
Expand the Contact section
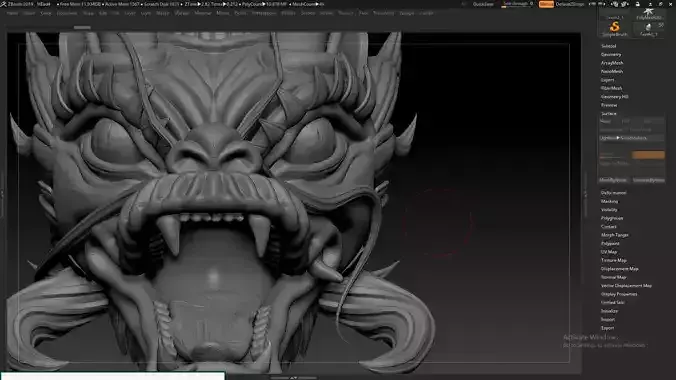(x=609, y=226)
